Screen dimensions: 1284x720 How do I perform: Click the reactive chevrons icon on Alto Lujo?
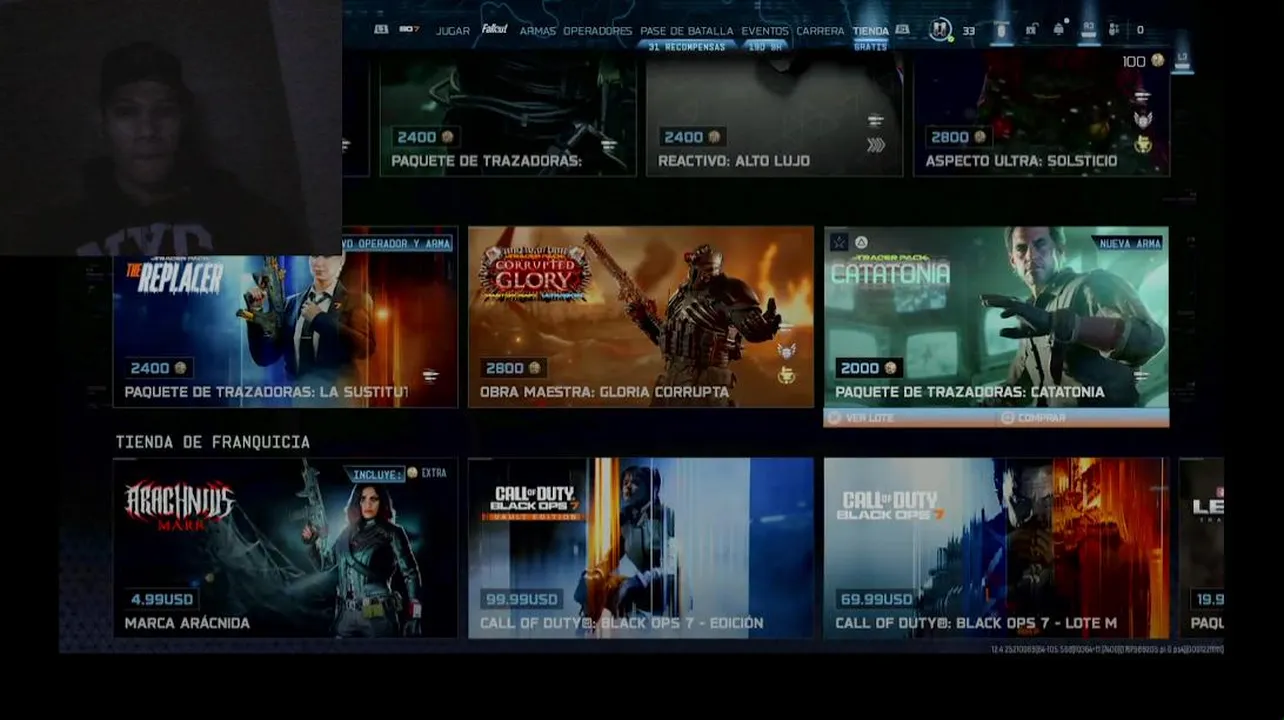coord(876,145)
